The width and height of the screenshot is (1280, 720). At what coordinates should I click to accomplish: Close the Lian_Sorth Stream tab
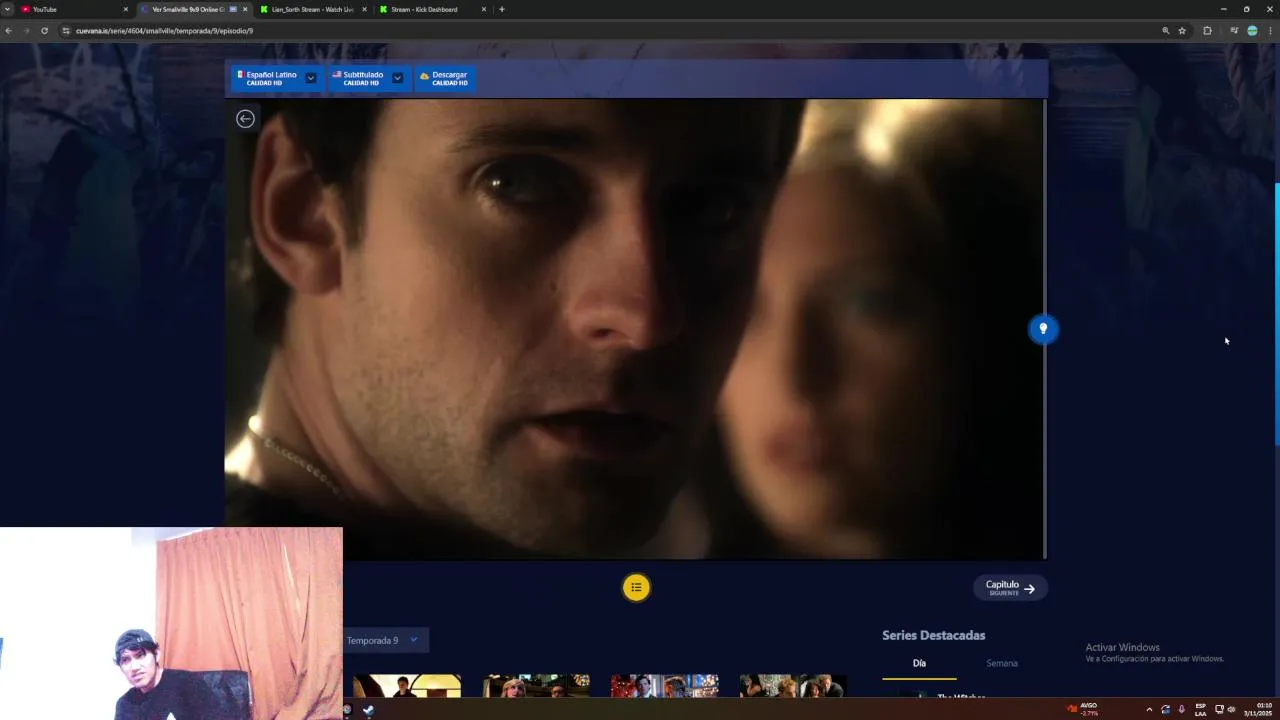pyautogui.click(x=364, y=9)
